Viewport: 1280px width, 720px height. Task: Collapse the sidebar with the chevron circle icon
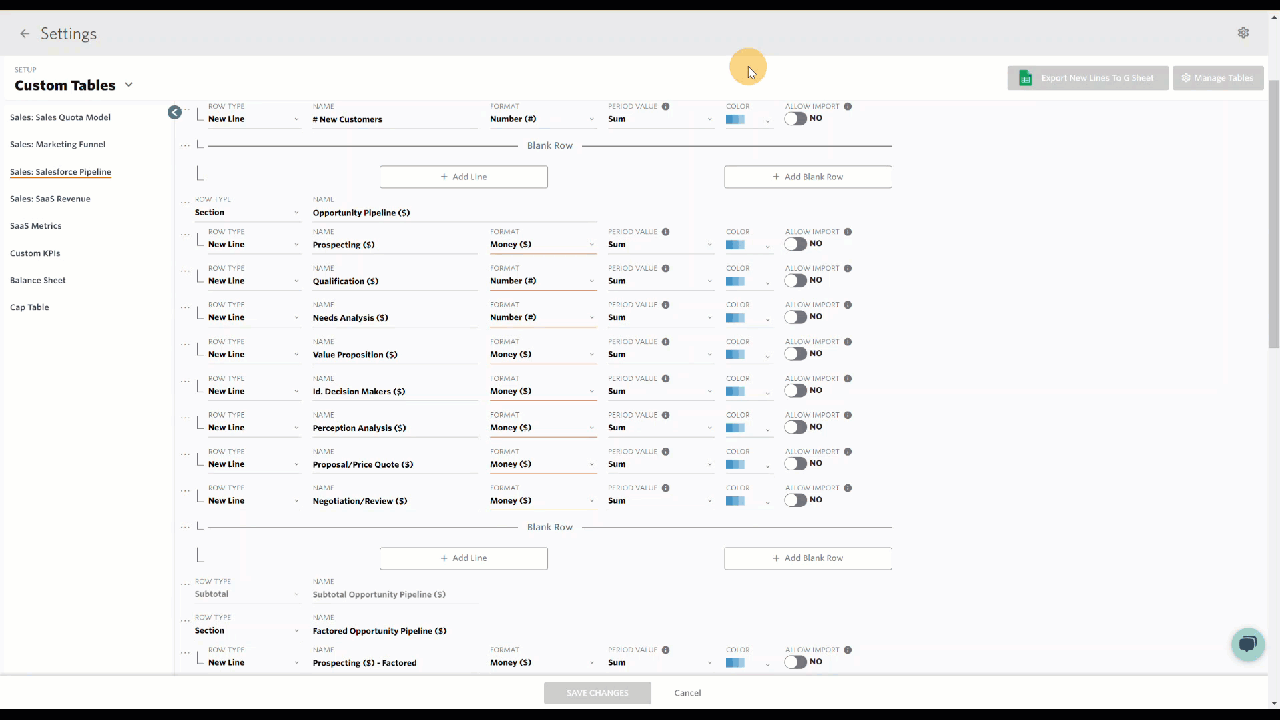(x=175, y=112)
